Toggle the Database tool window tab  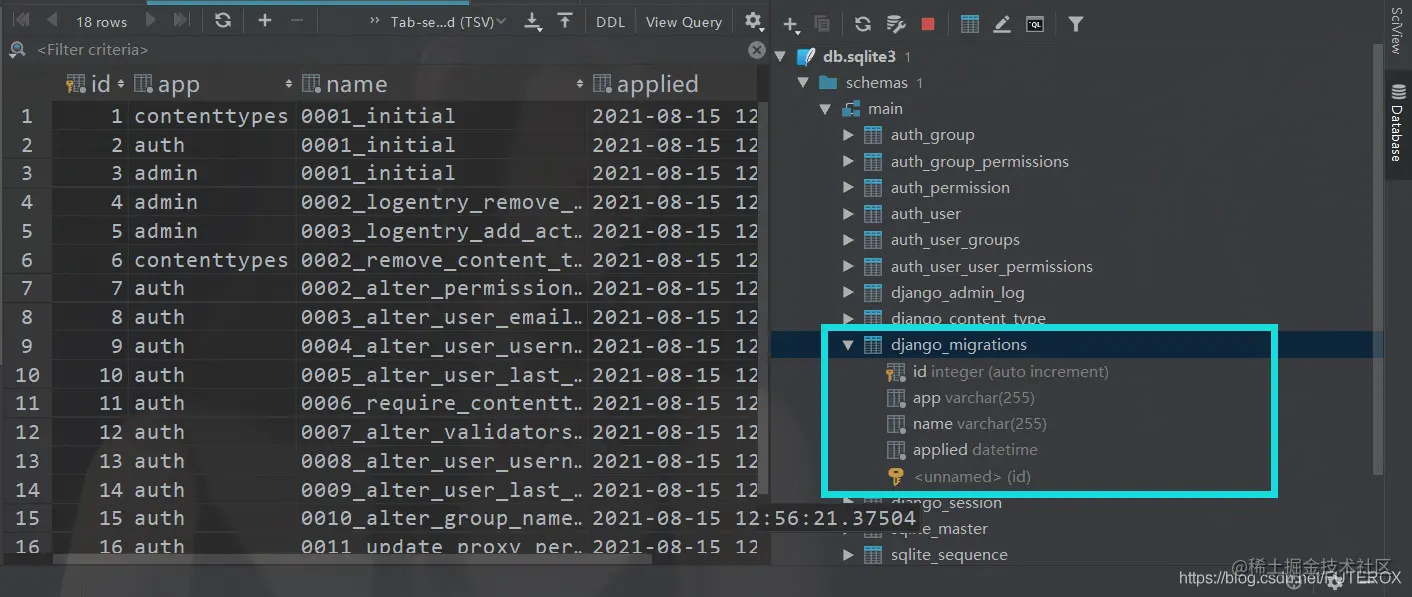point(1397,123)
